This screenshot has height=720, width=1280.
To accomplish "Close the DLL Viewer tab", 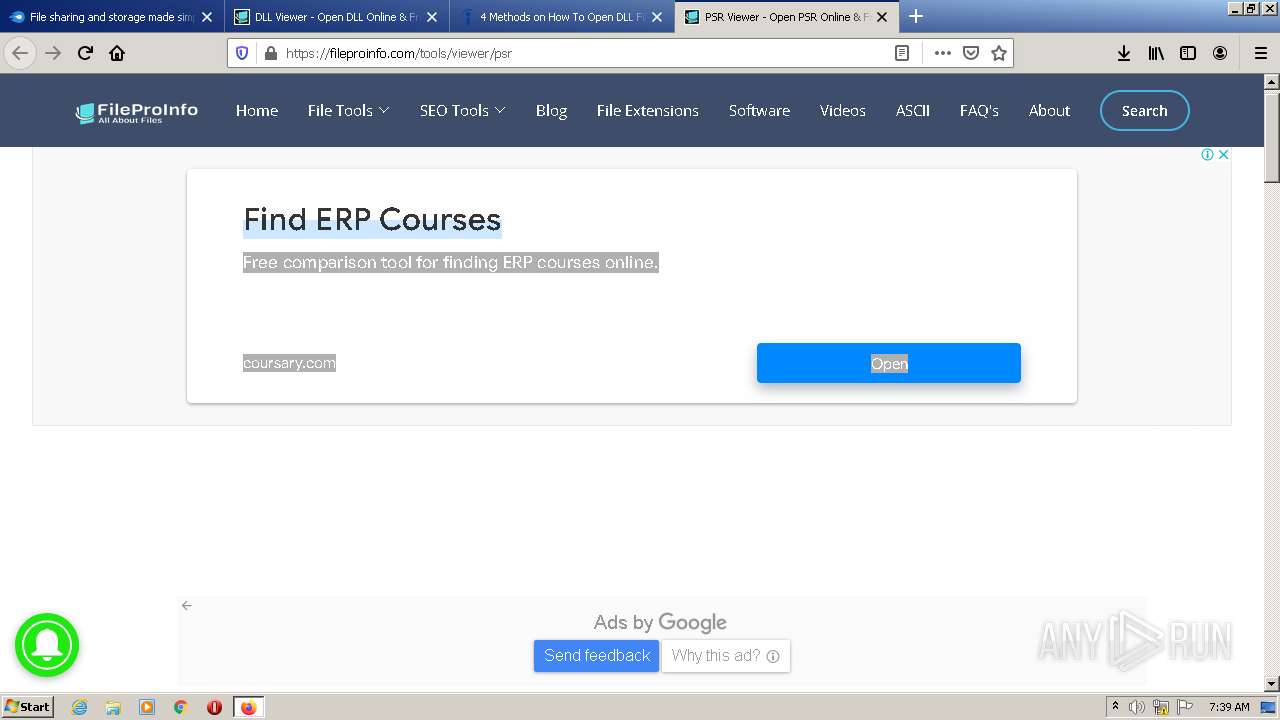I will 432,17.
